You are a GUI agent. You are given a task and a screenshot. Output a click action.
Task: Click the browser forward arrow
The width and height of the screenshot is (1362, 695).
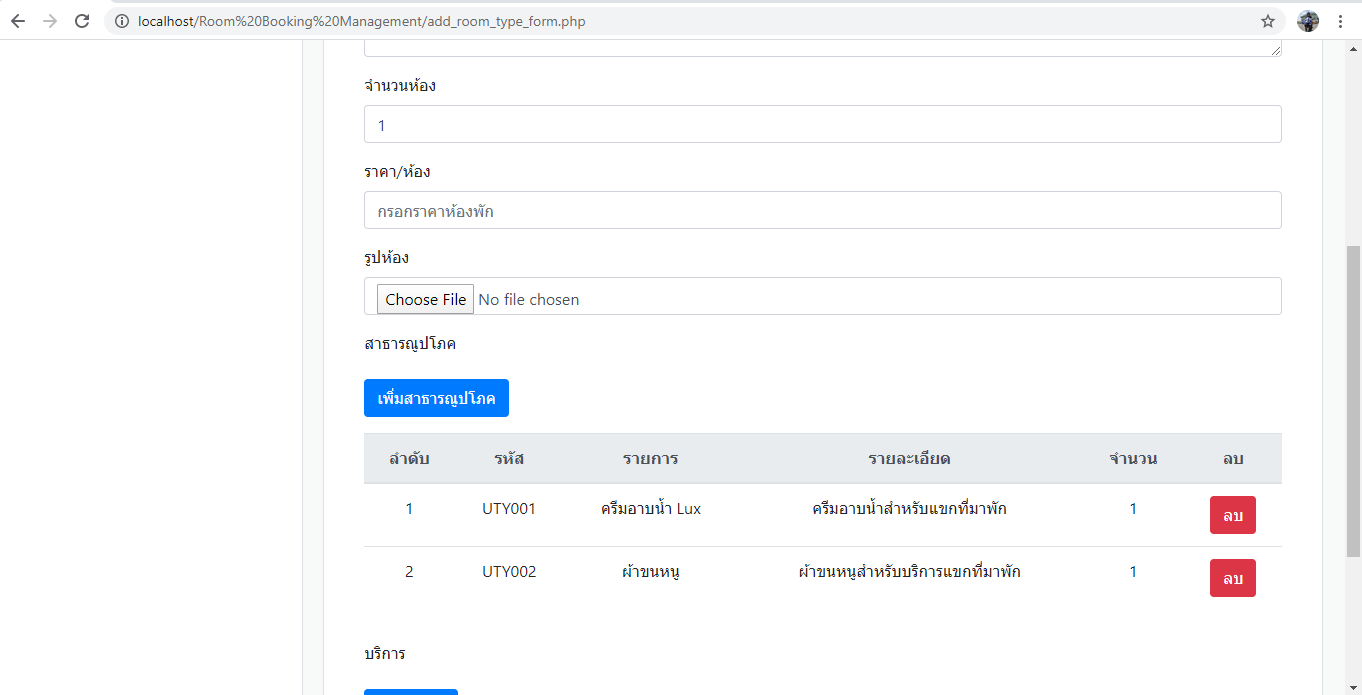[50, 21]
